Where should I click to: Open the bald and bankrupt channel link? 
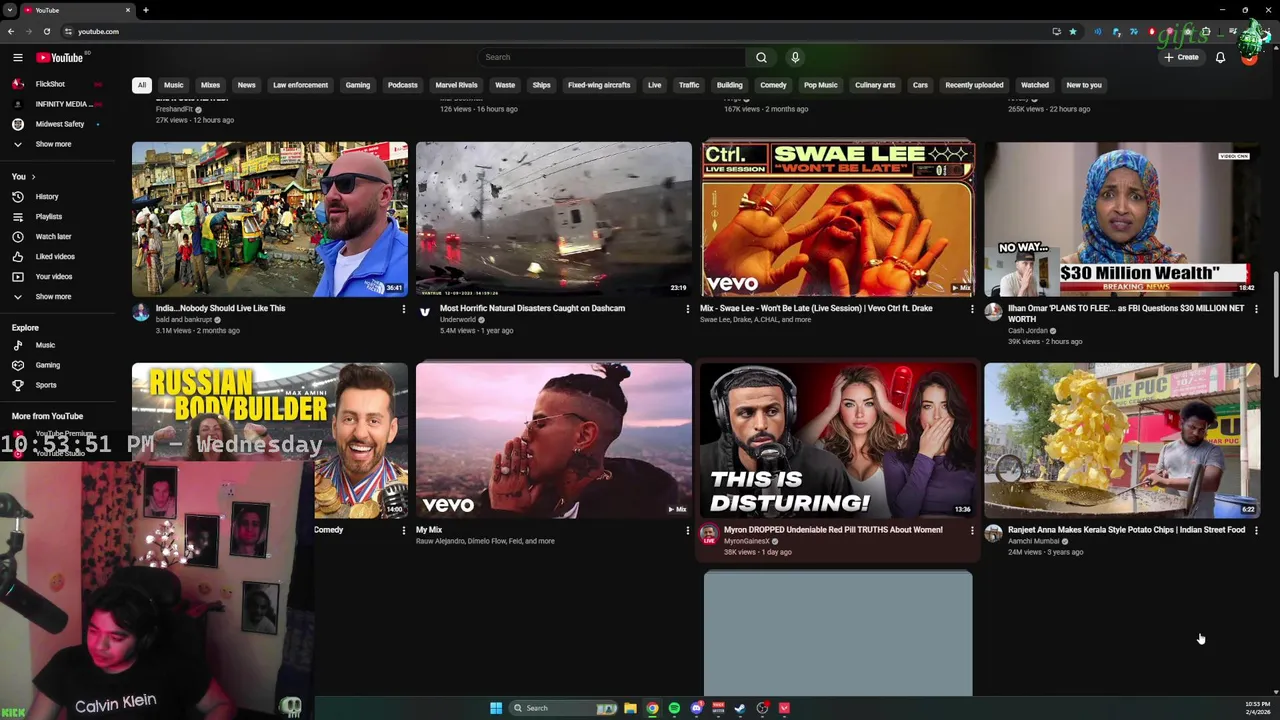click(183, 320)
